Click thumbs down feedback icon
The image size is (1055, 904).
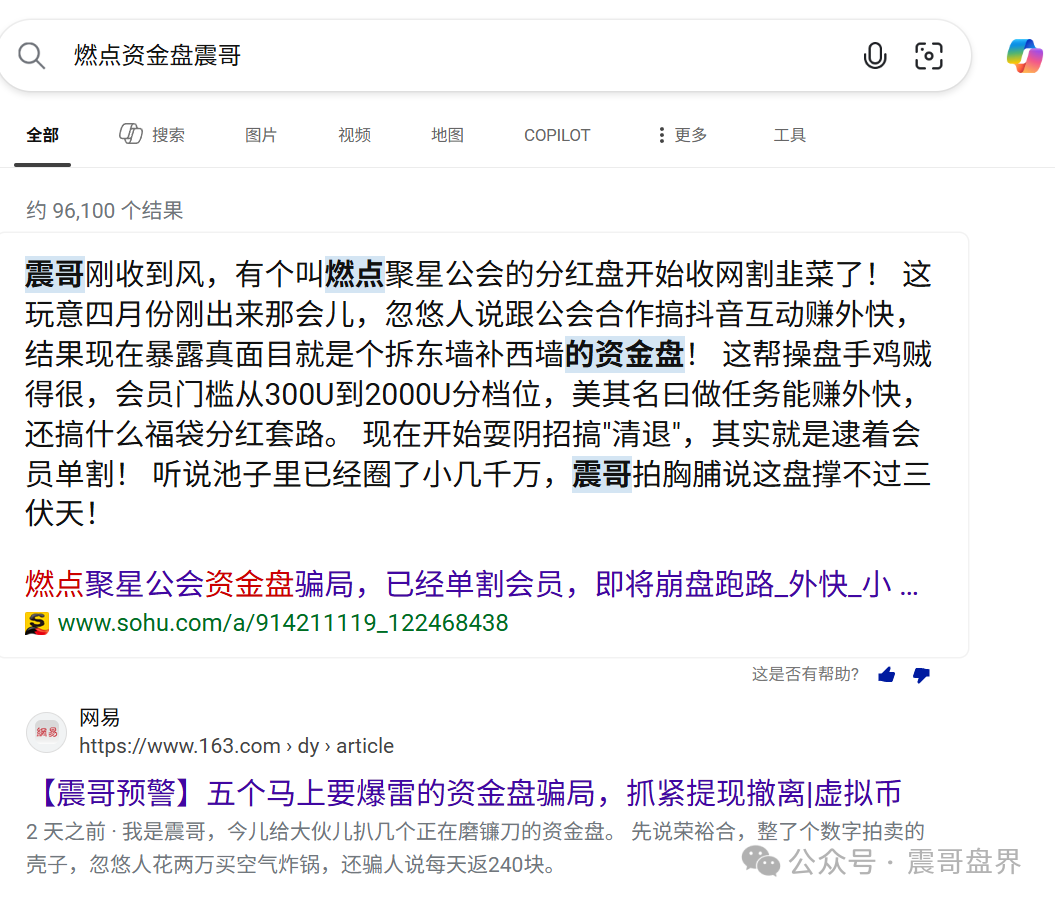click(x=921, y=675)
